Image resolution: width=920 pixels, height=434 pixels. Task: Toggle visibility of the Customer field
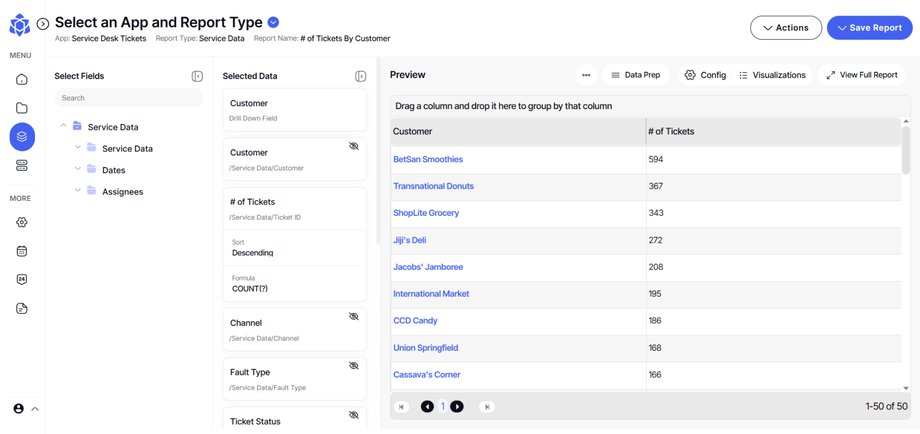353,147
